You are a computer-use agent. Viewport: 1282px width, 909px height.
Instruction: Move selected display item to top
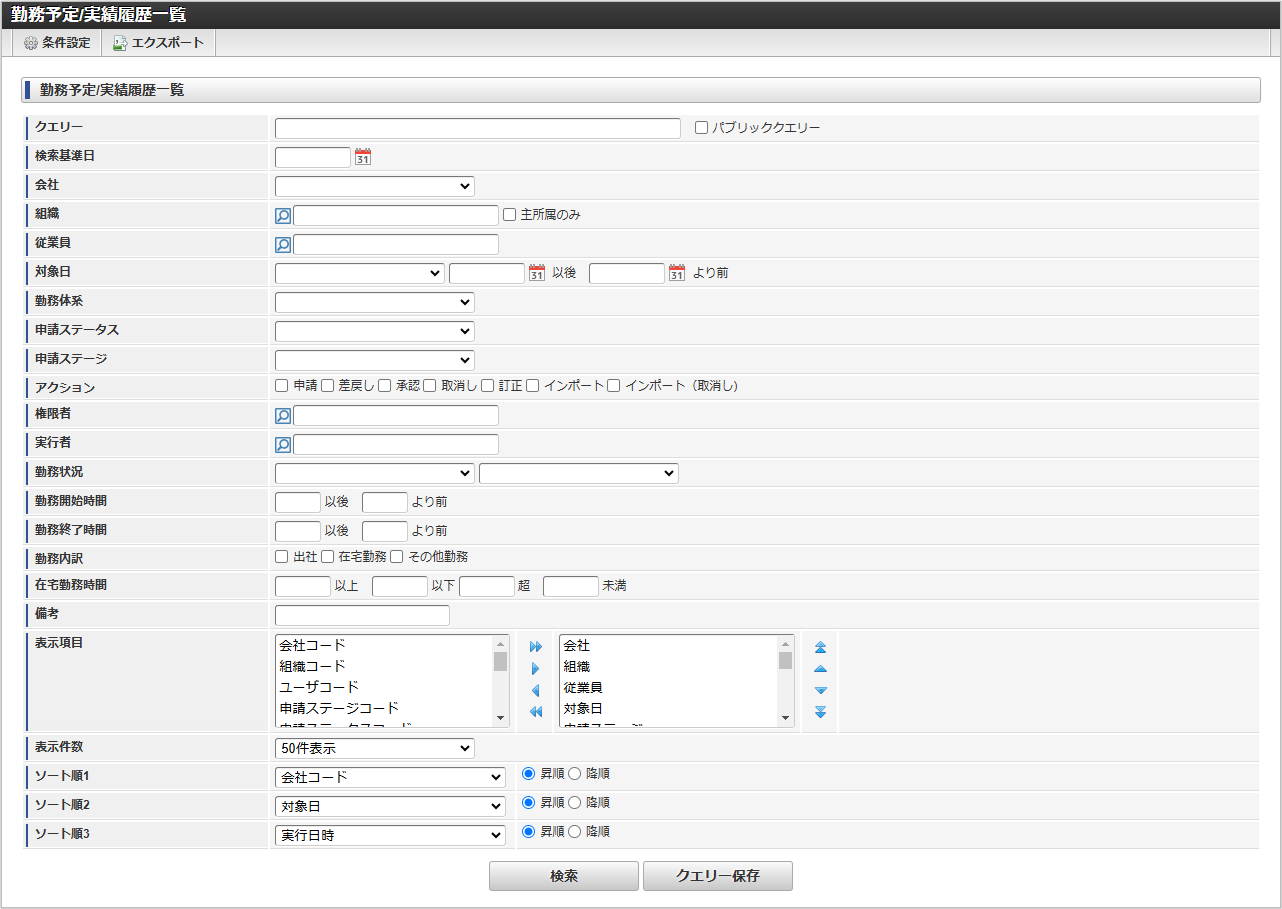click(x=820, y=647)
